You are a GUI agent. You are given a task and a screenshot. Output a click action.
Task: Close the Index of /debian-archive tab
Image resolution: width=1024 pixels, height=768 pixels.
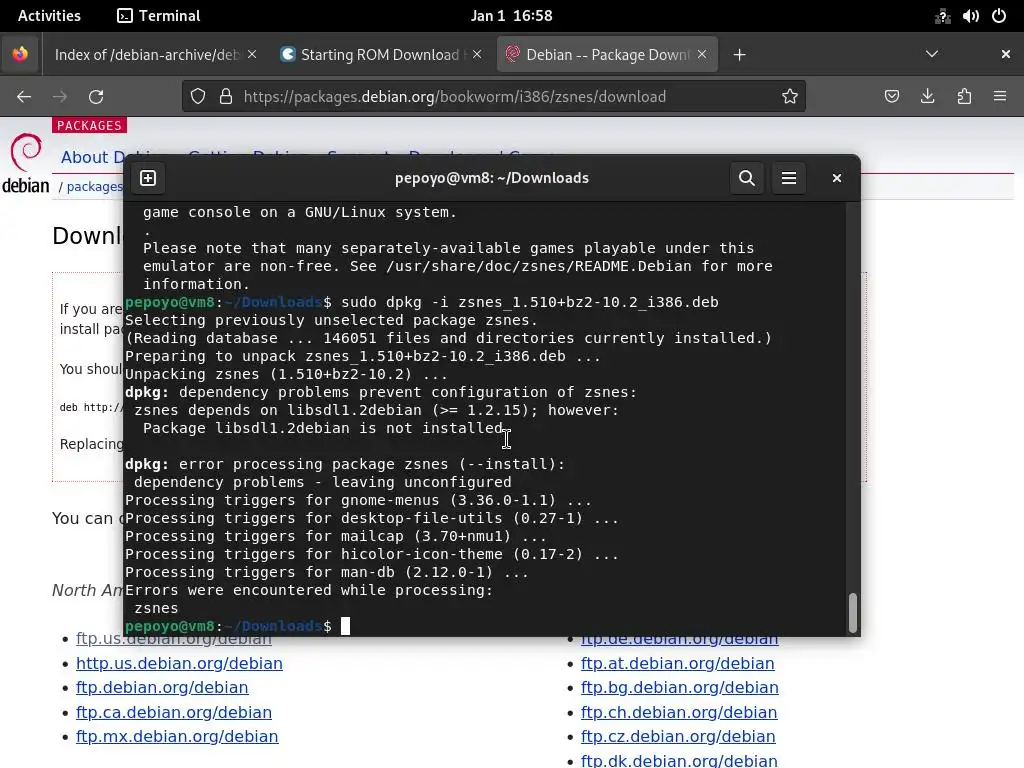[252, 55]
